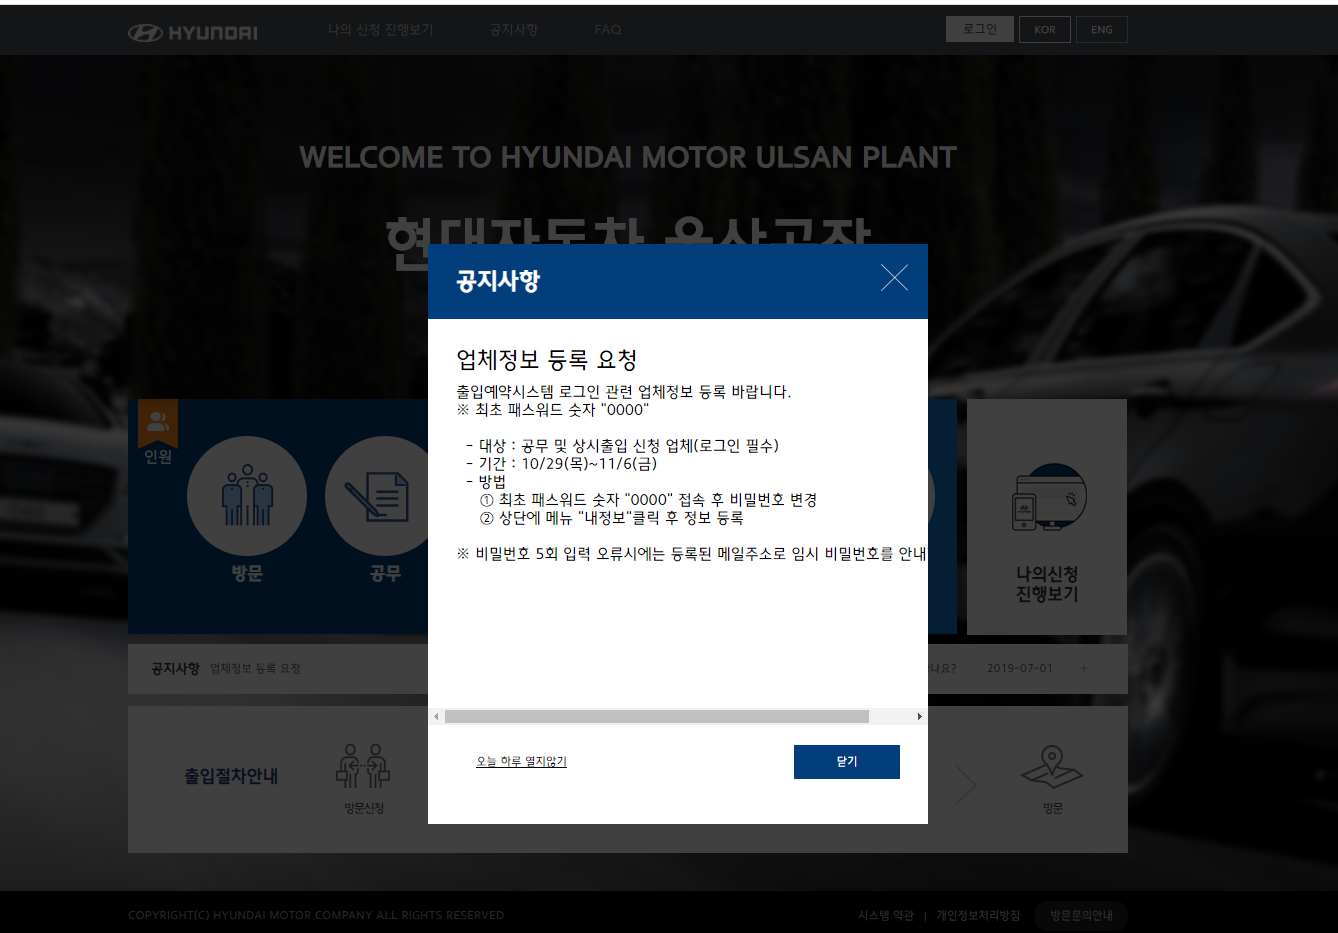
Task: Click the 오늘 하루 열지않기 link
Action: click(521, 762)
